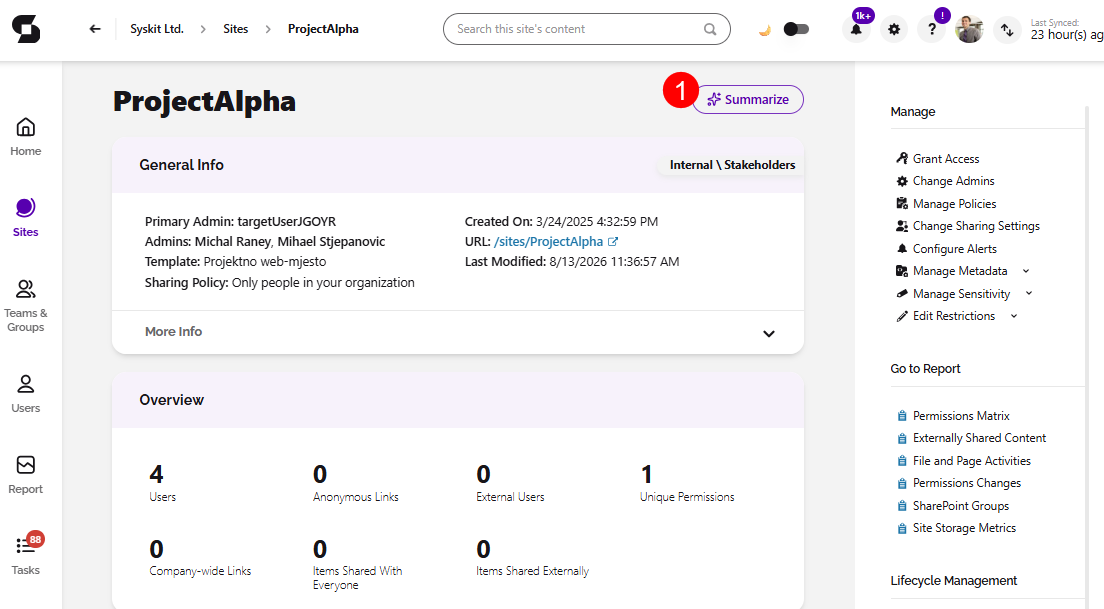
Task: Open File and Page Activities report
Action: (964, 460)
